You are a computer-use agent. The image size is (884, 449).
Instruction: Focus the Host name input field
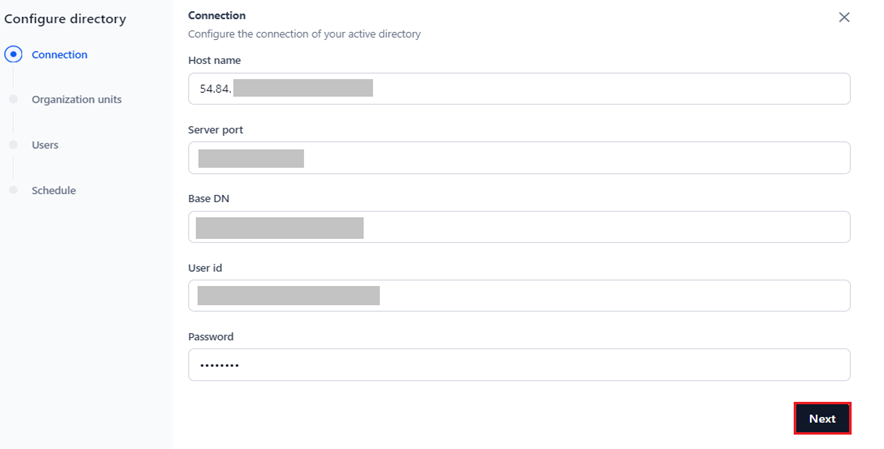point(519,89)
